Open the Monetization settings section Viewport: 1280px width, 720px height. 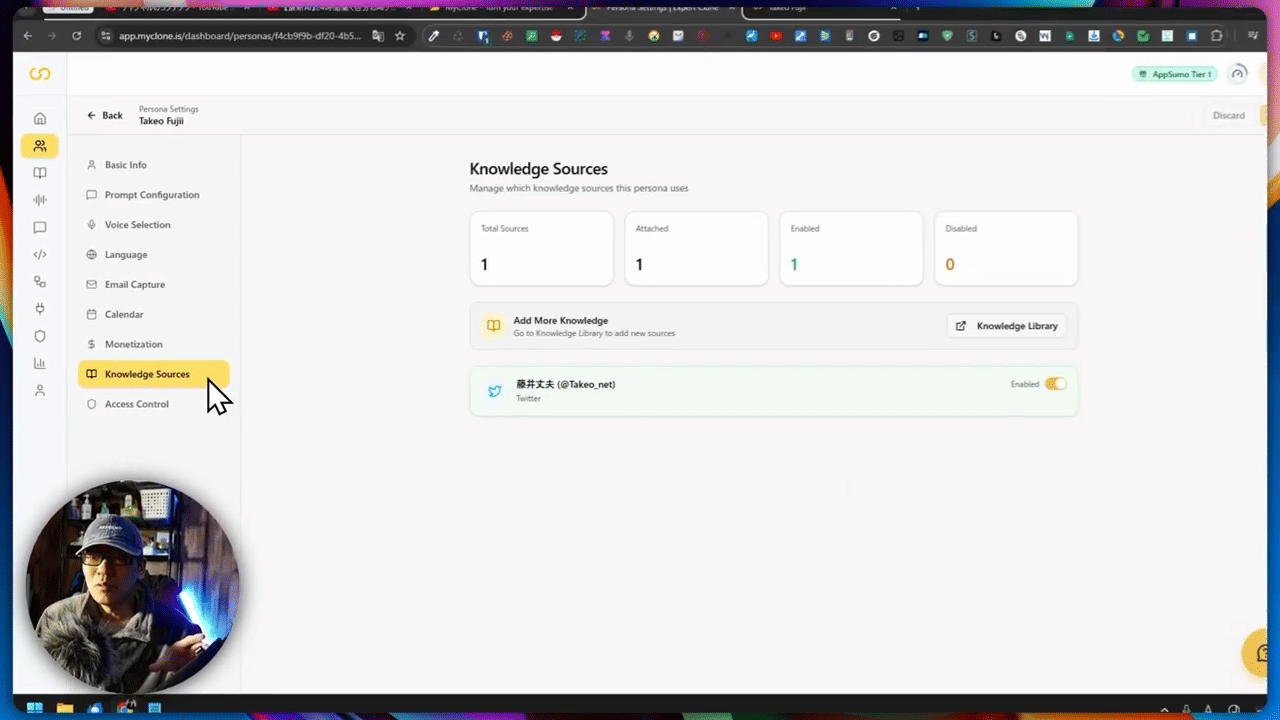pos(133,344)
